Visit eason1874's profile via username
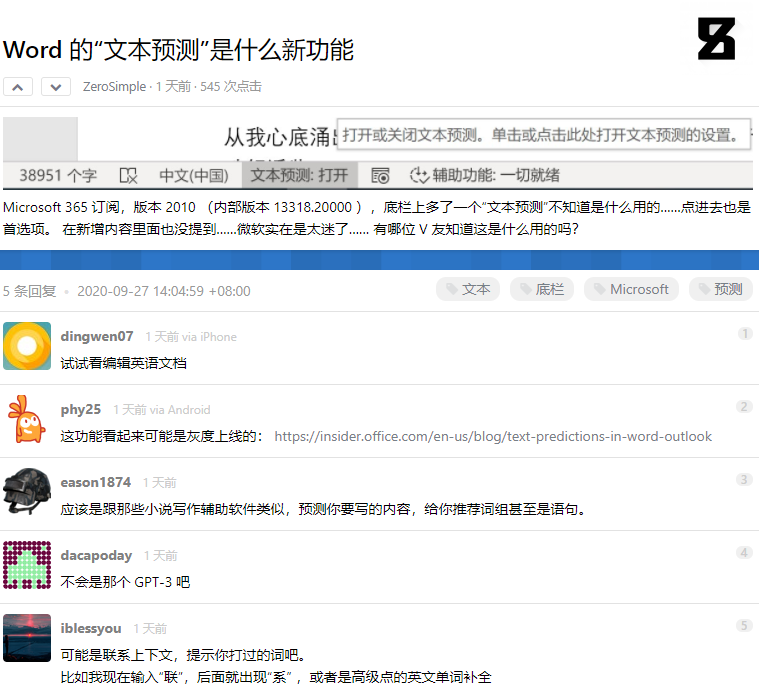The height and width of the screenshot is (690, 759). tap(95, 482)
